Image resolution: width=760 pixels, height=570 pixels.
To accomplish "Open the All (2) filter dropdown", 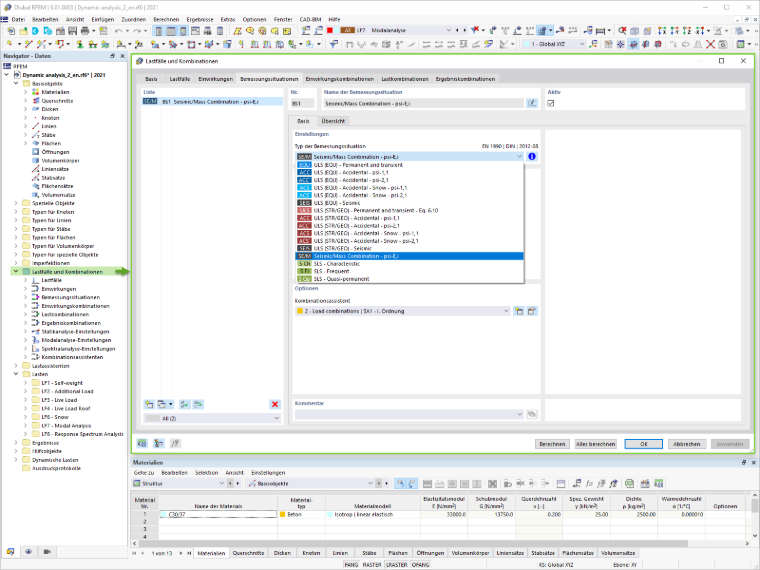I will 213,418.
